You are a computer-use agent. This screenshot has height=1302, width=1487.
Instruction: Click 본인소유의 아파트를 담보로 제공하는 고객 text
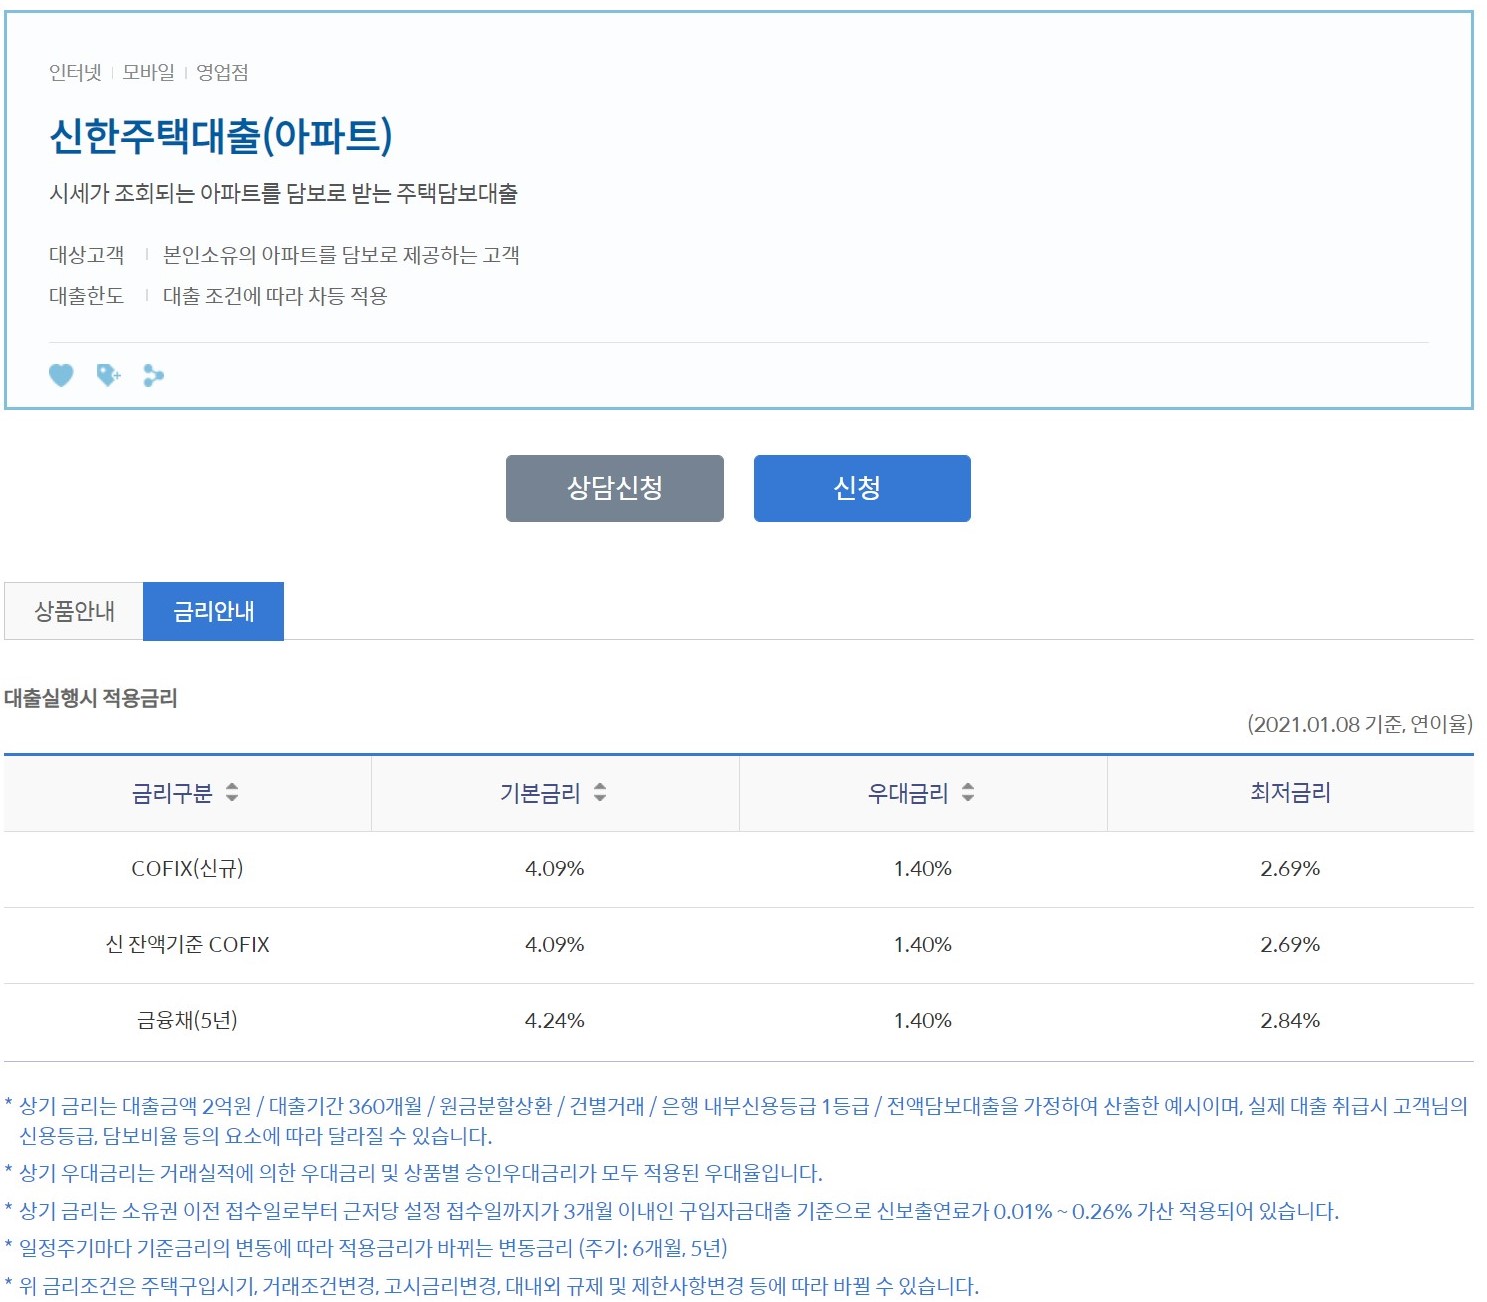(341, 255)
